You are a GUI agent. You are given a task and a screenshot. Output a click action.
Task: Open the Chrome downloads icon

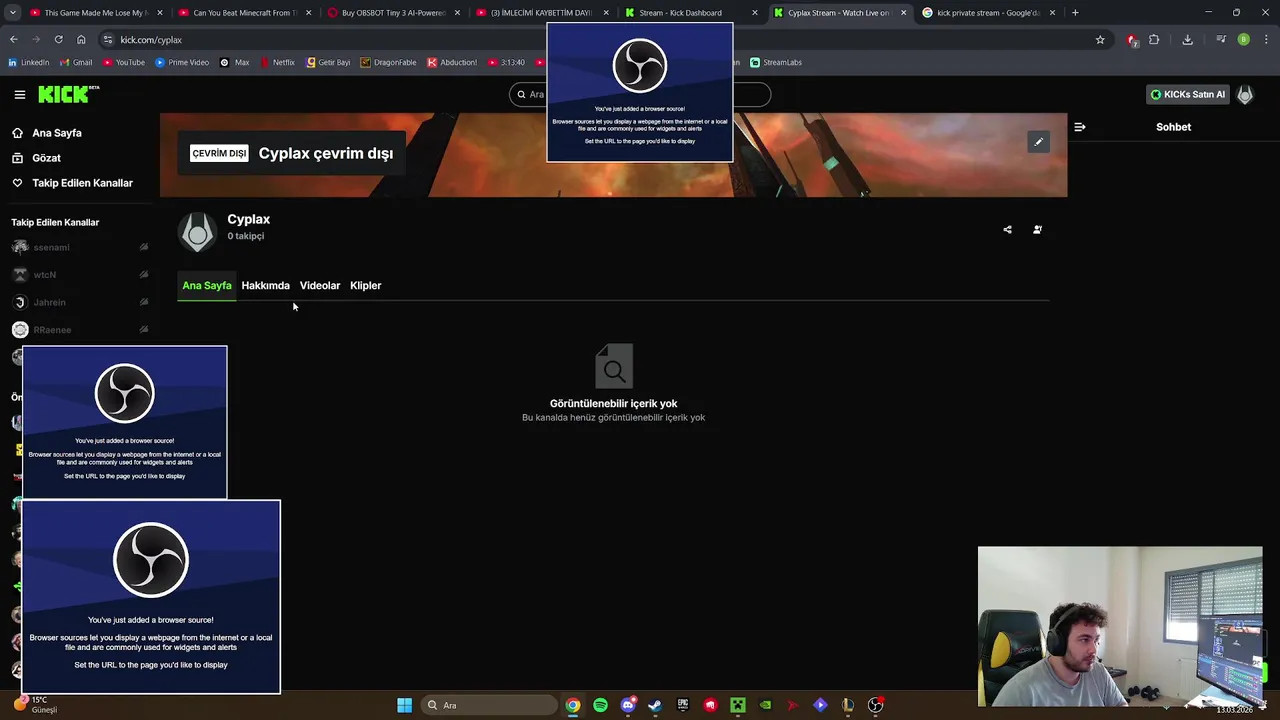(x=1187, y=40)
